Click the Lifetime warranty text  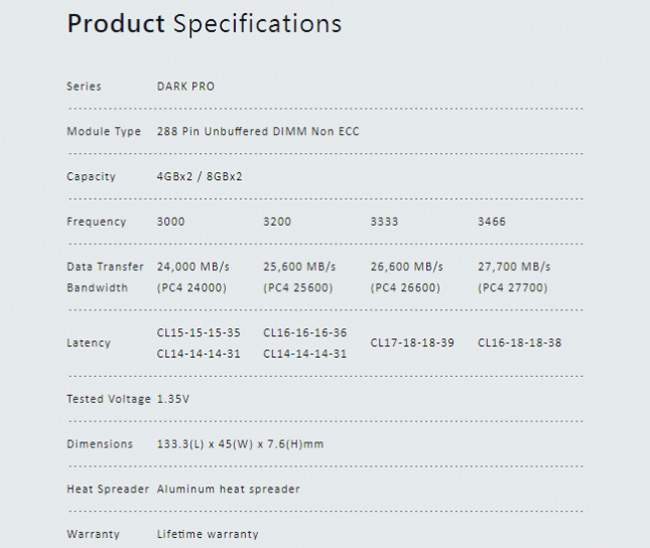(207, 534)
